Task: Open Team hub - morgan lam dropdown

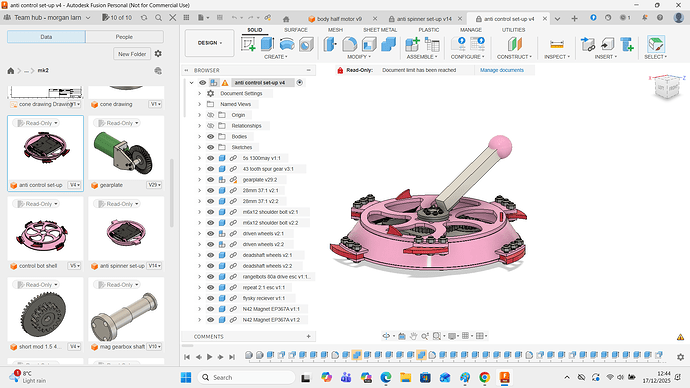Action: click(47, 18)
